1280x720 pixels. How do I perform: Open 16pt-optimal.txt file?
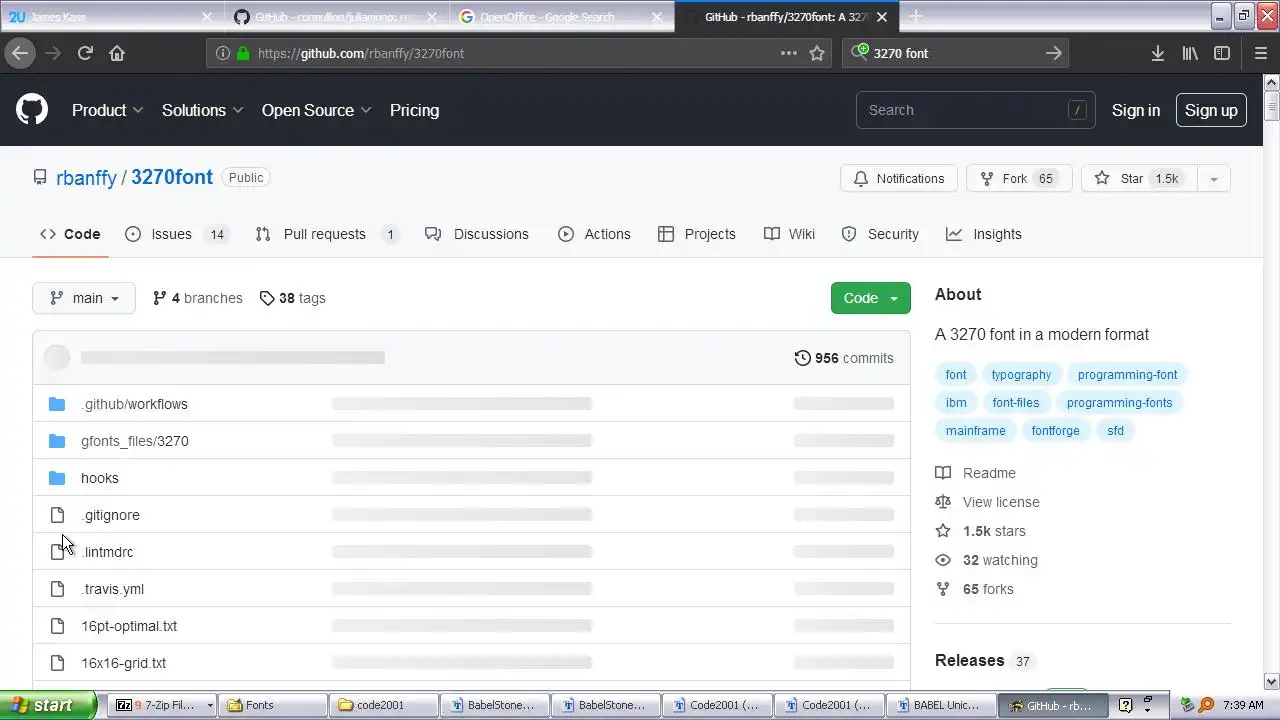point(129,626)
